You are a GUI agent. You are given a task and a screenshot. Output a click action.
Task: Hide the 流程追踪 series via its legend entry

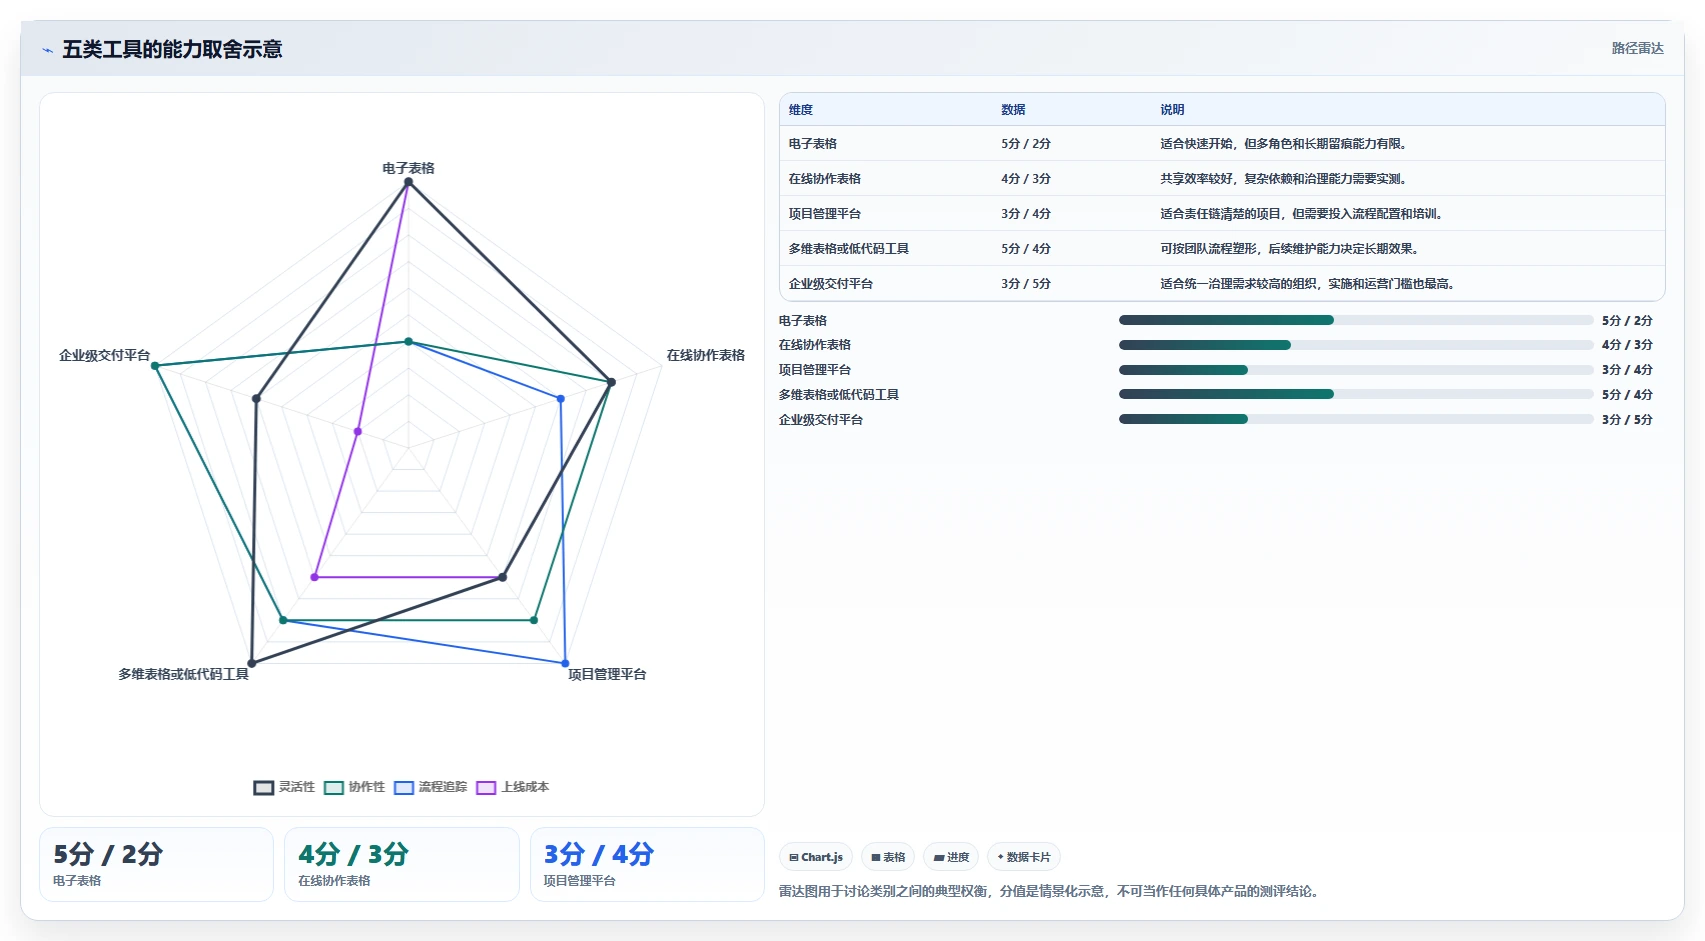pos(431,787)
